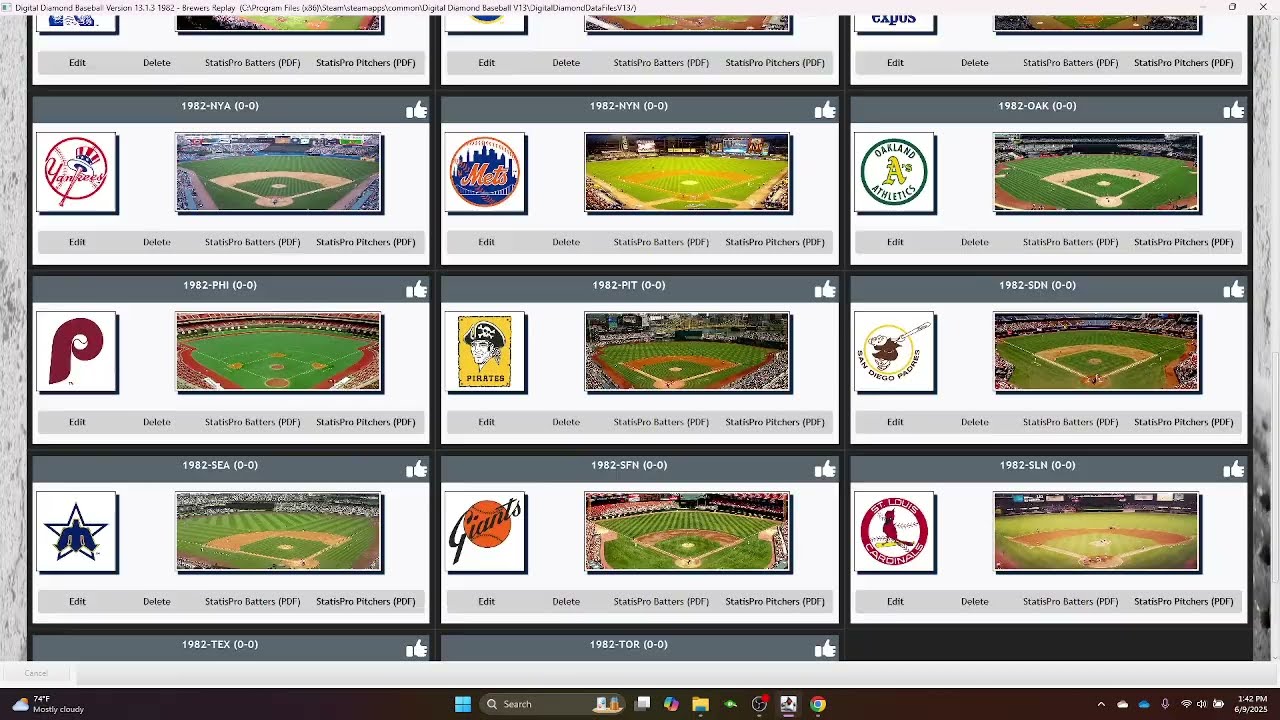
Task: Open StatisPro Pitchers PDF for 1982-SFN
Action: (775, 601)
